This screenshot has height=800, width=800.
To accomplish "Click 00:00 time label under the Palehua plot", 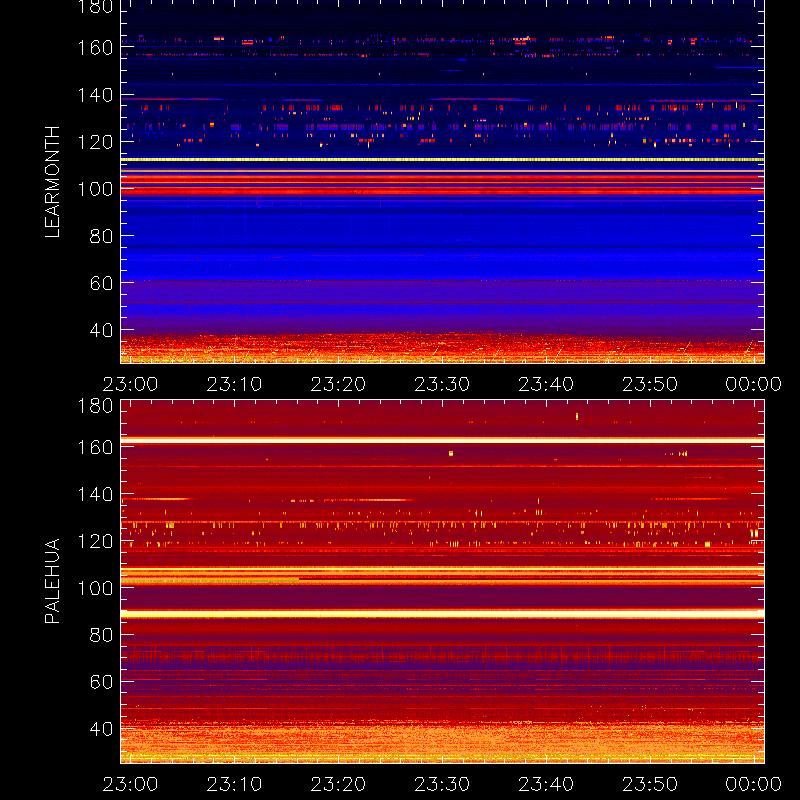I will coord(754,784).
